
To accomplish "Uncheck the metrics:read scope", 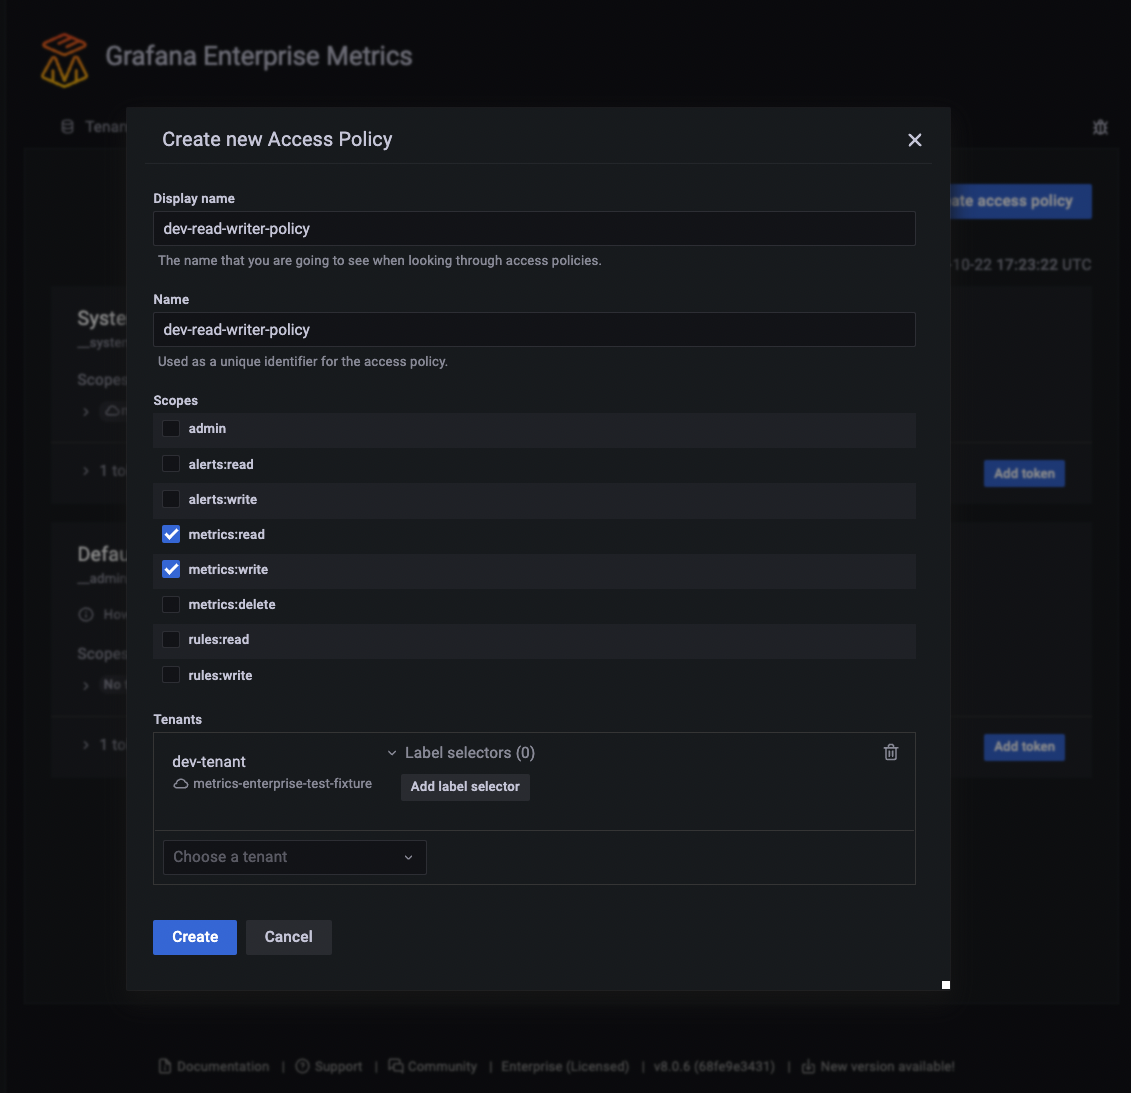I will pos(171,535).
